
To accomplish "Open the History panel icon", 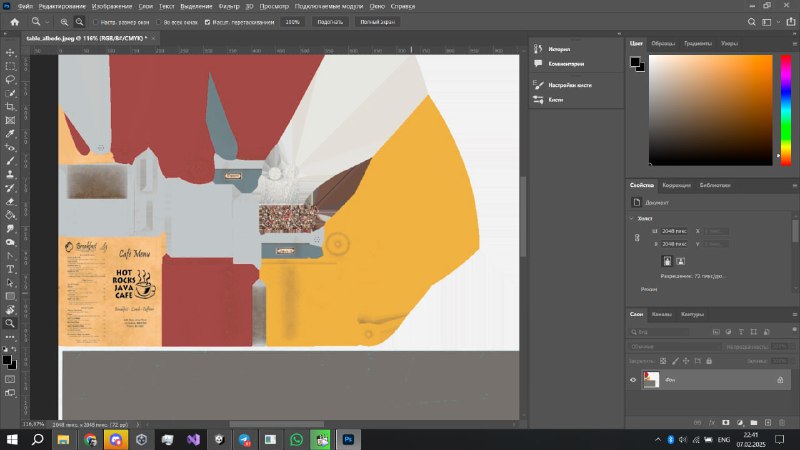I will pos(538,49).
